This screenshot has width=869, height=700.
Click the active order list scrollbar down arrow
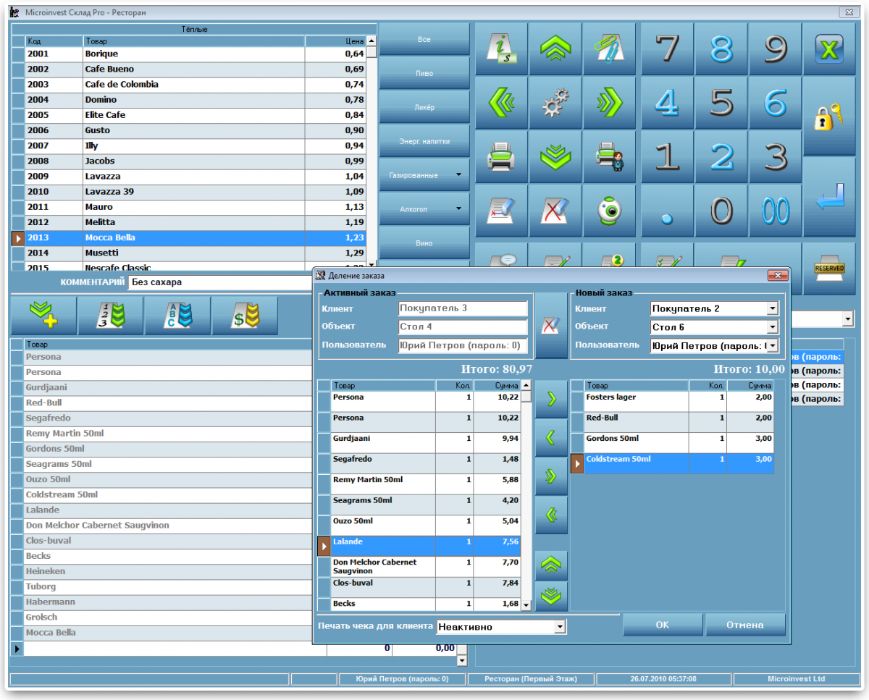526,605
